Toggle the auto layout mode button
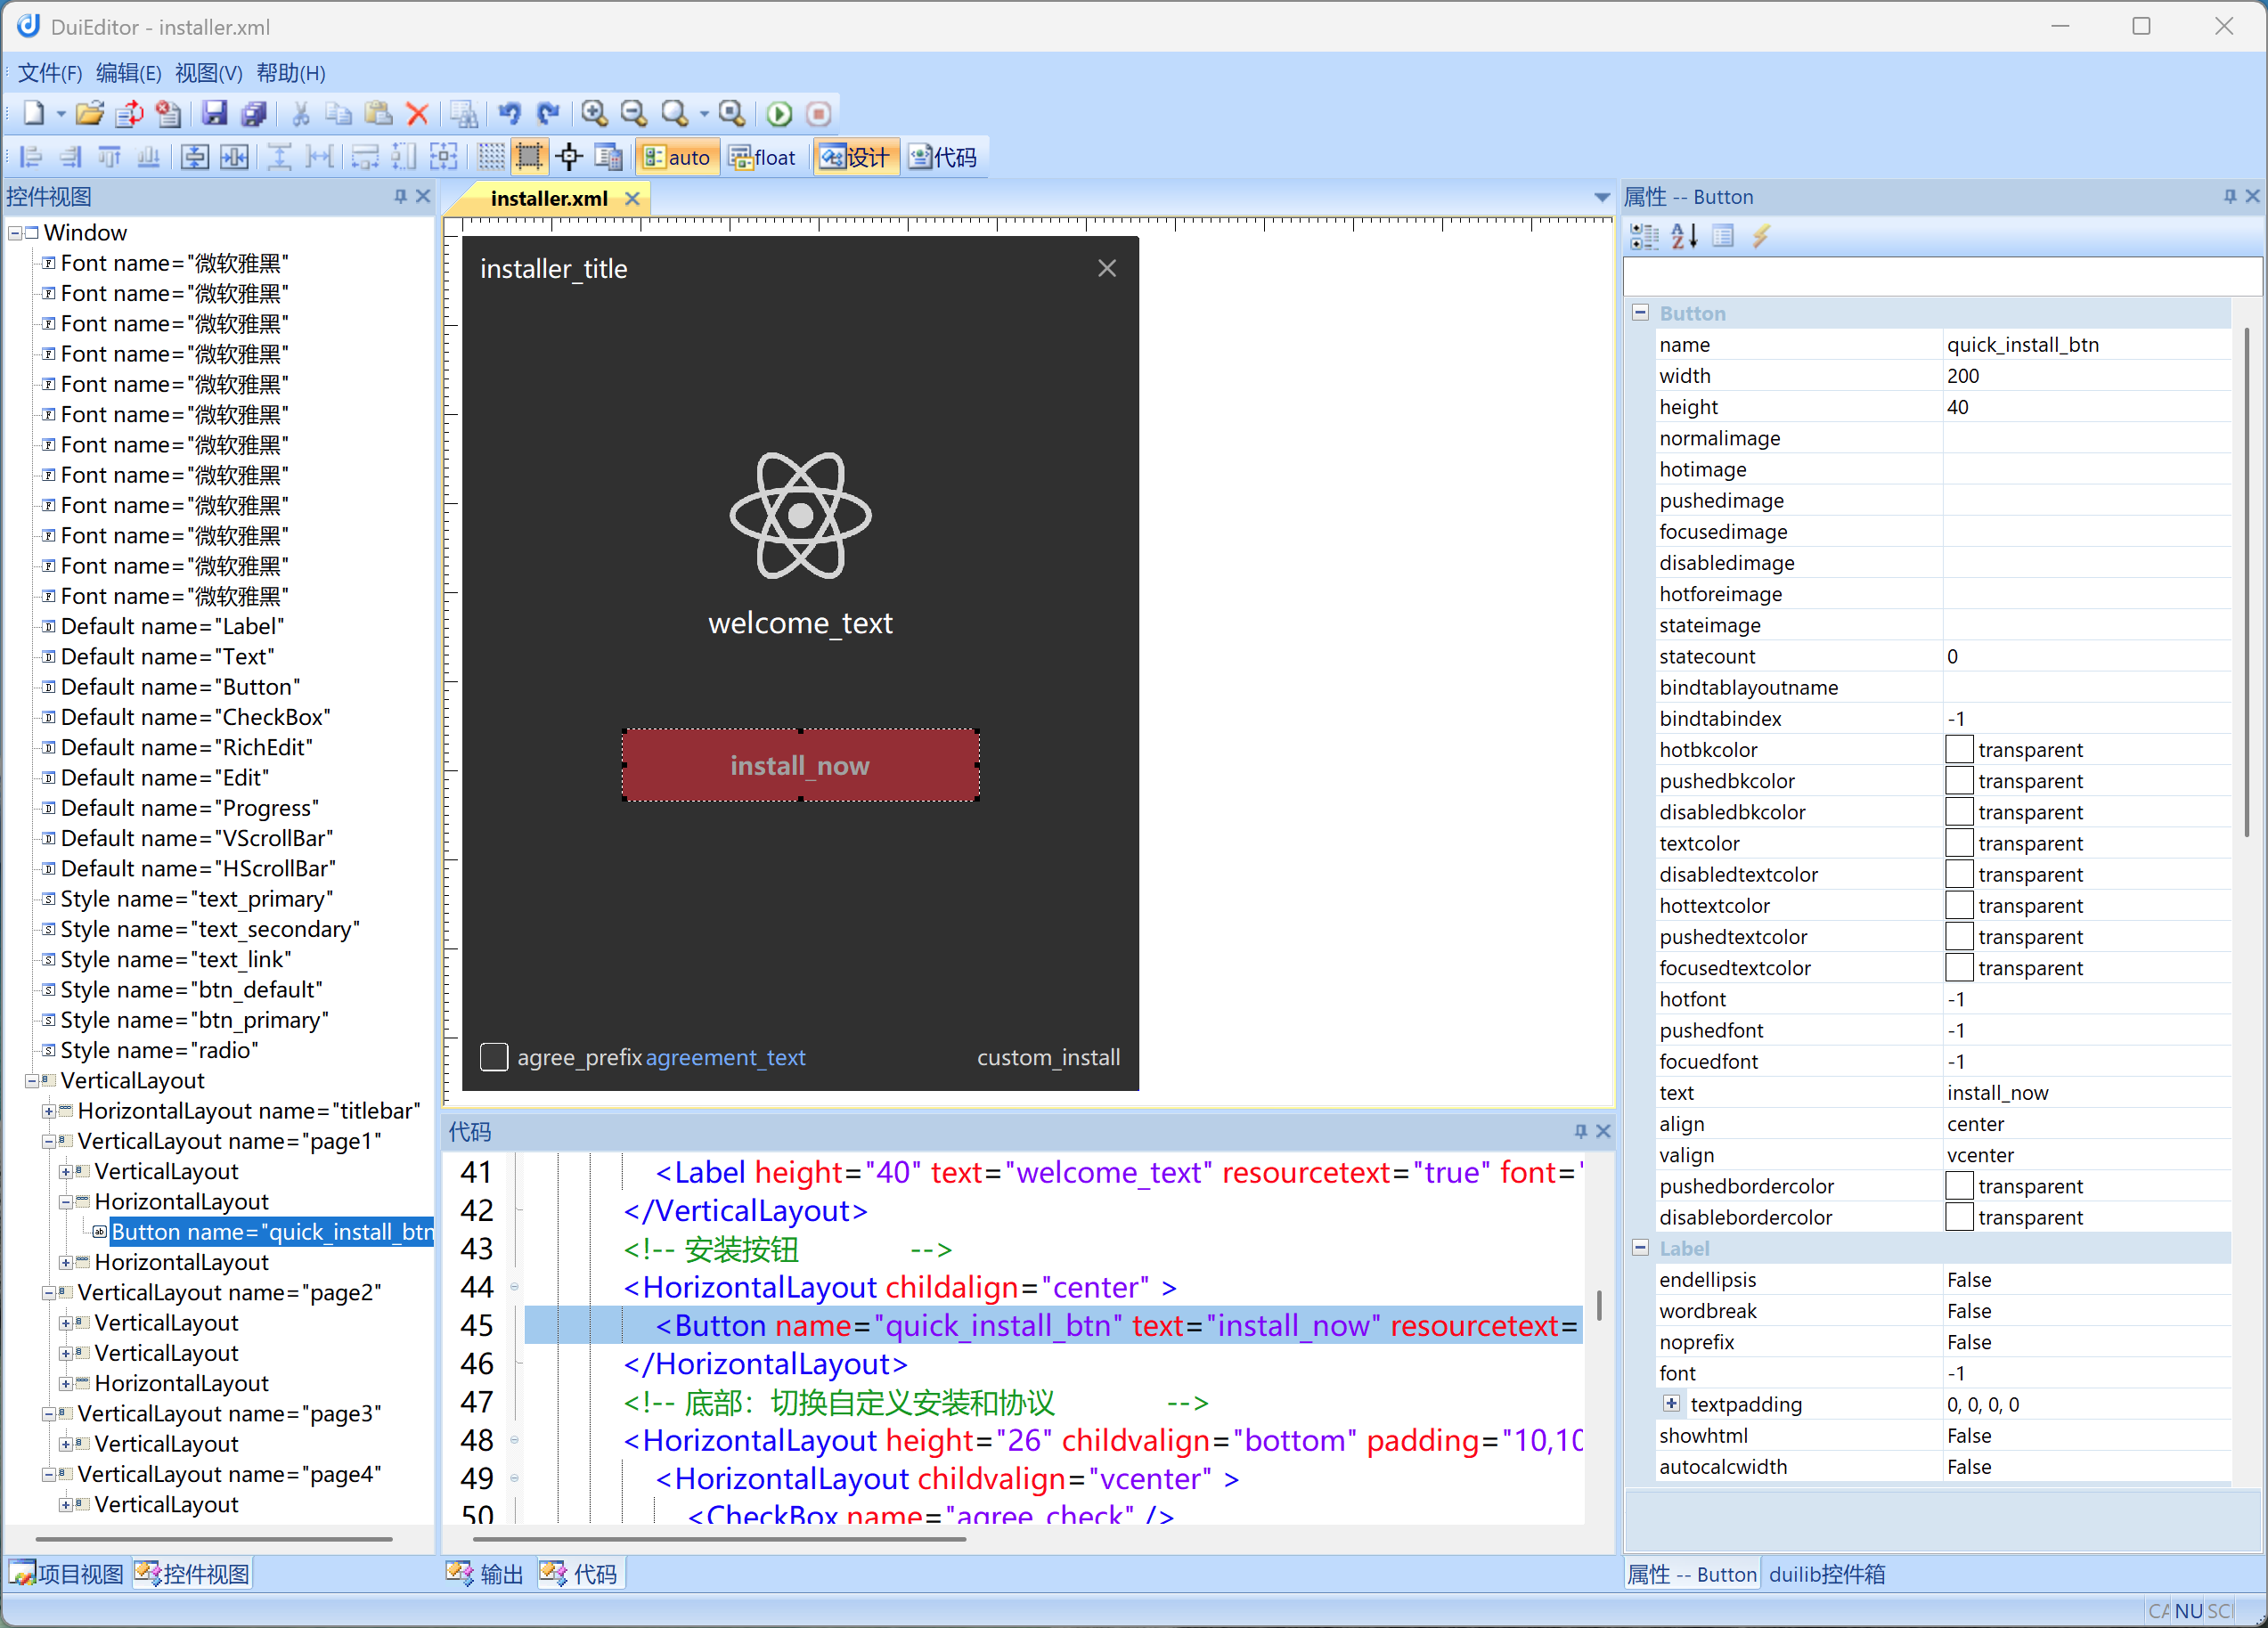This screenshot has width=2268, height=1628. [677, 157]
